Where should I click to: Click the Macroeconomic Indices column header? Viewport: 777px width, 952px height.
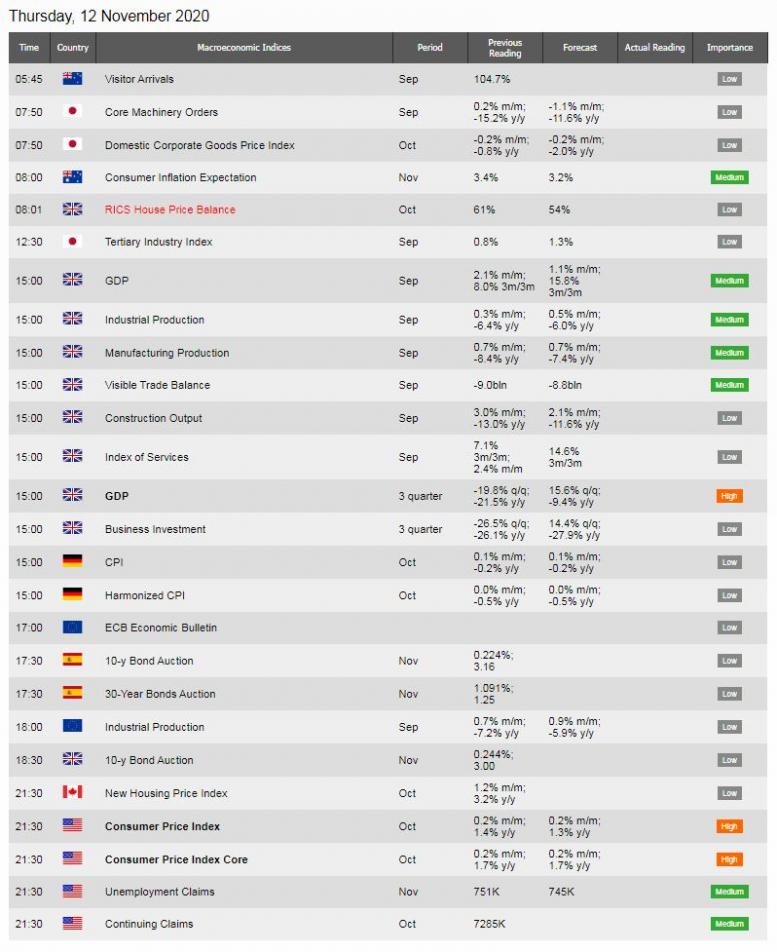(244, 47)
